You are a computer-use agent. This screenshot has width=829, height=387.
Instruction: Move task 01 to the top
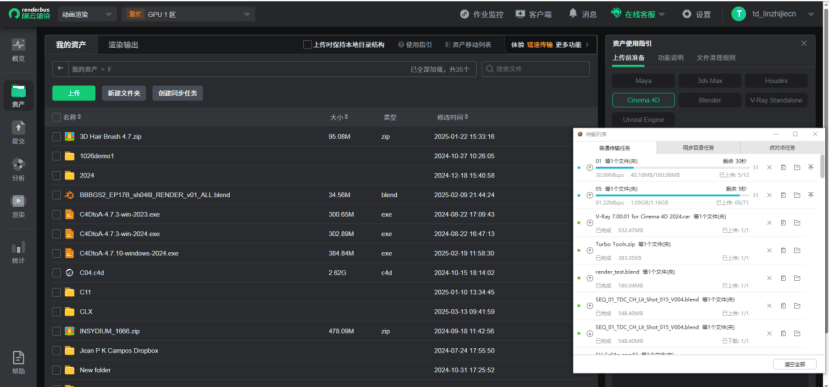pos(810,167)
